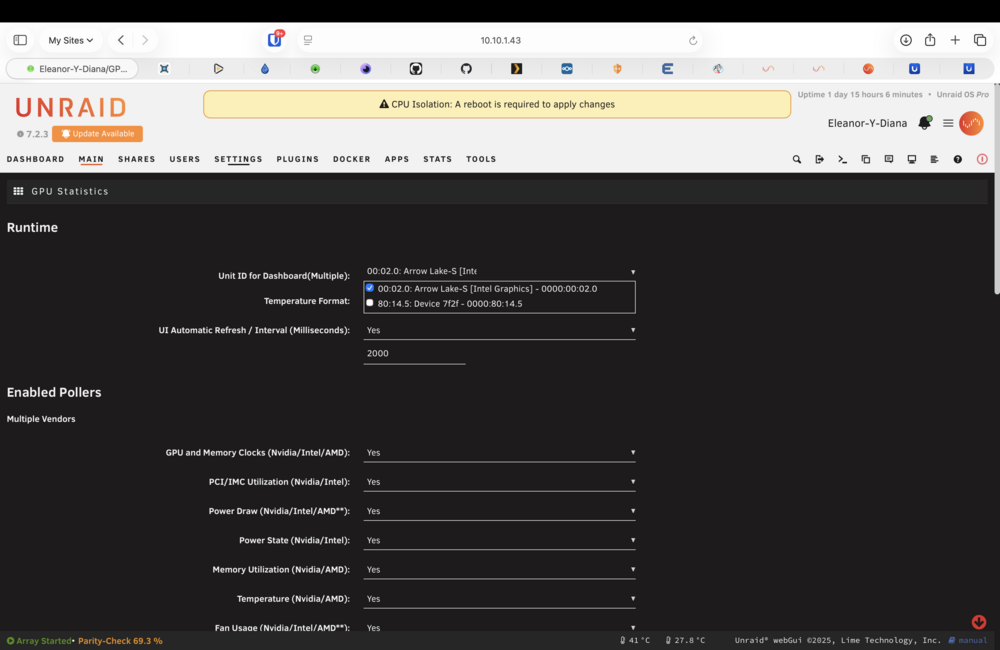Uncheck the Arrow Lake-S Intel Graphics checkbox
The width and height of the screenshot is (1000, 650).
(x=370, y=288)
